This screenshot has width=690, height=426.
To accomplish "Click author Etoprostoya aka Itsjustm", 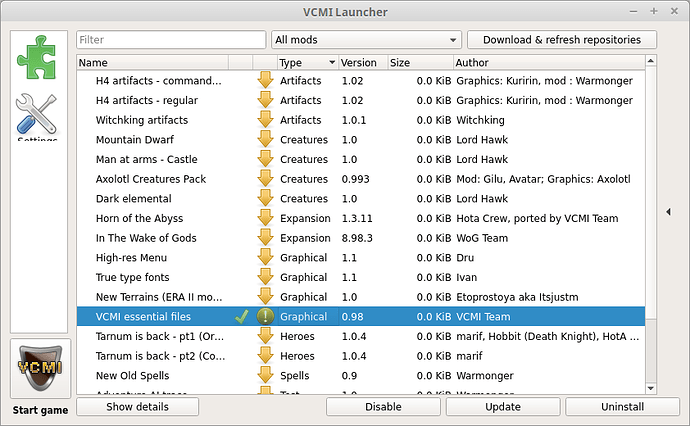I will click(x=517, y=297).
